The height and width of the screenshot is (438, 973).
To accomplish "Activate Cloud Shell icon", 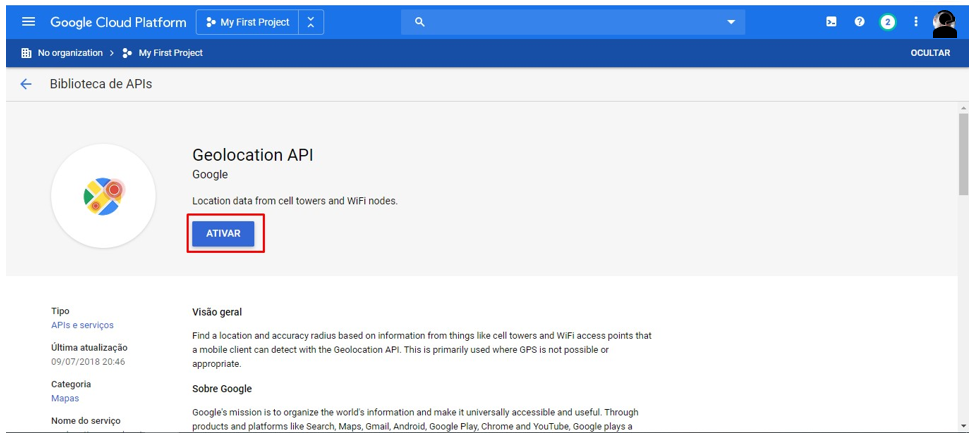I will click(831, 22).
